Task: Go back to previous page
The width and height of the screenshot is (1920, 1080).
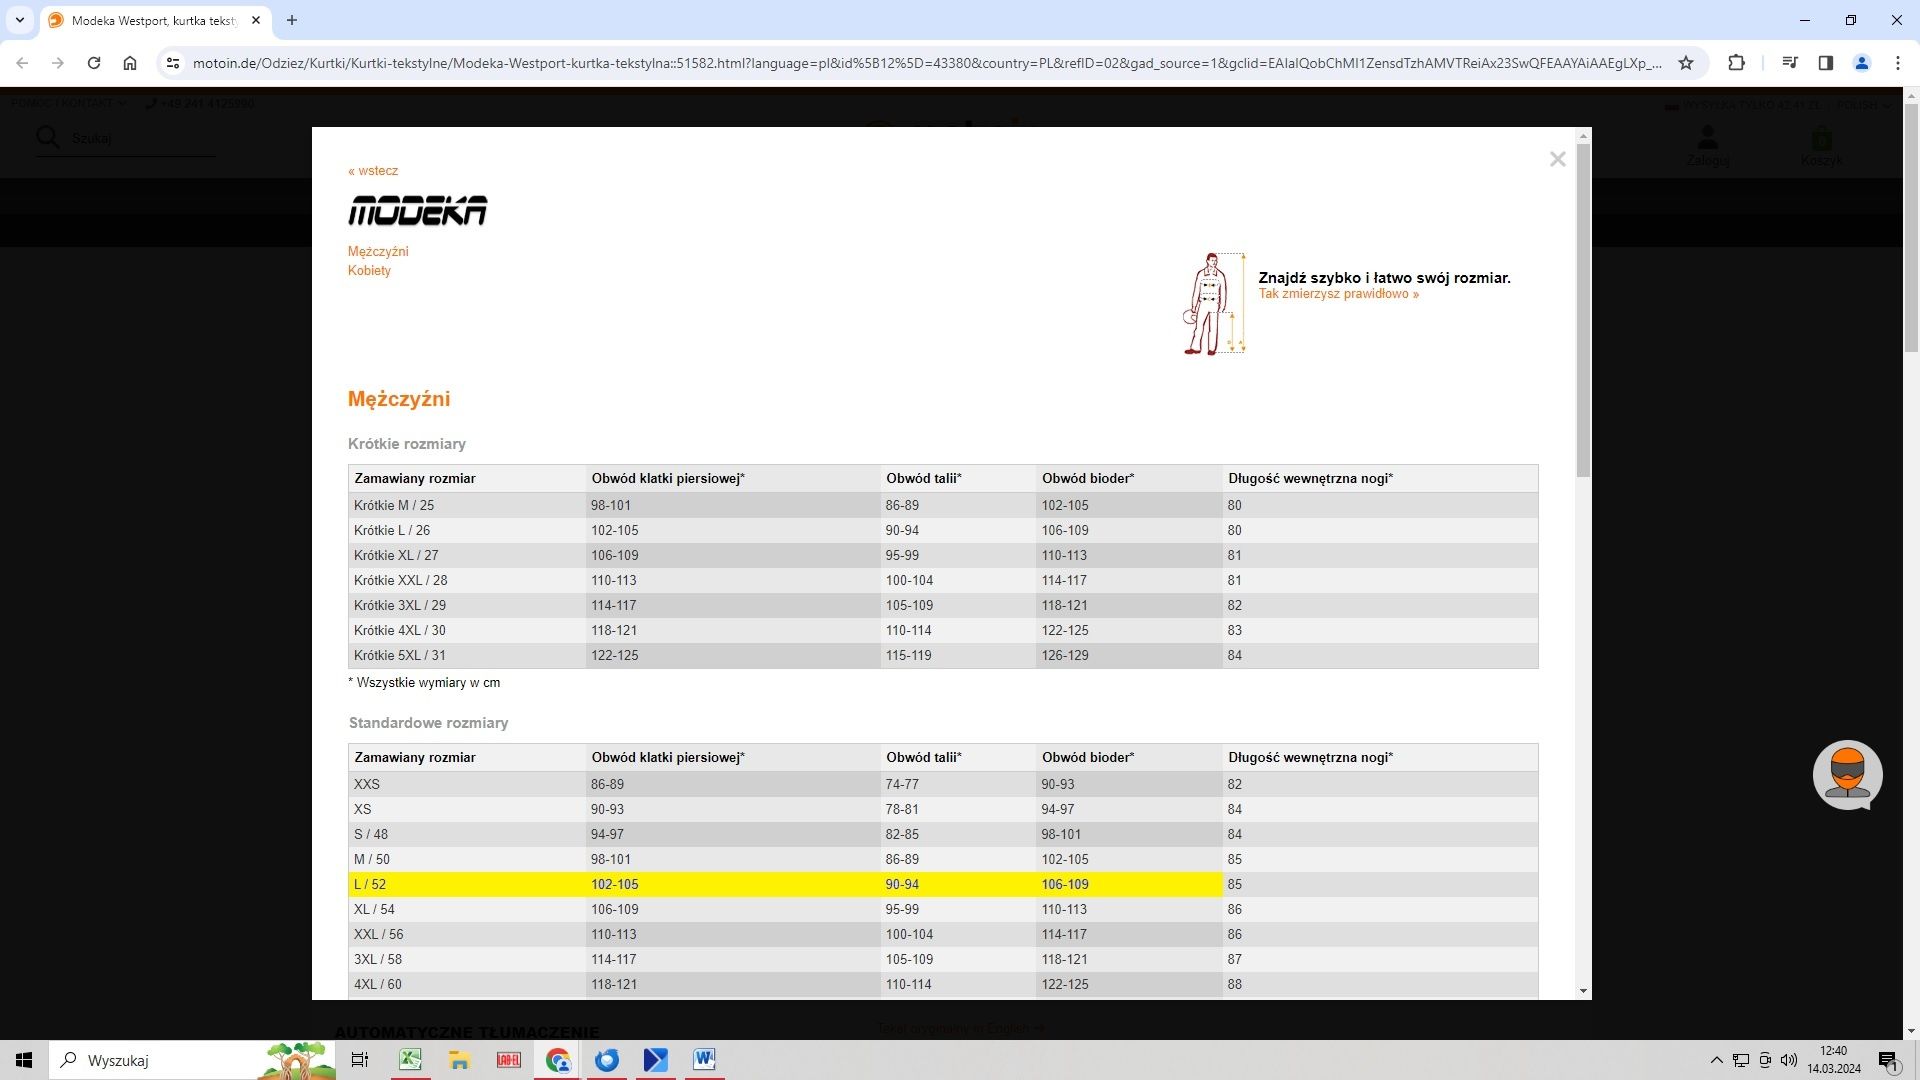Action: 22,63
